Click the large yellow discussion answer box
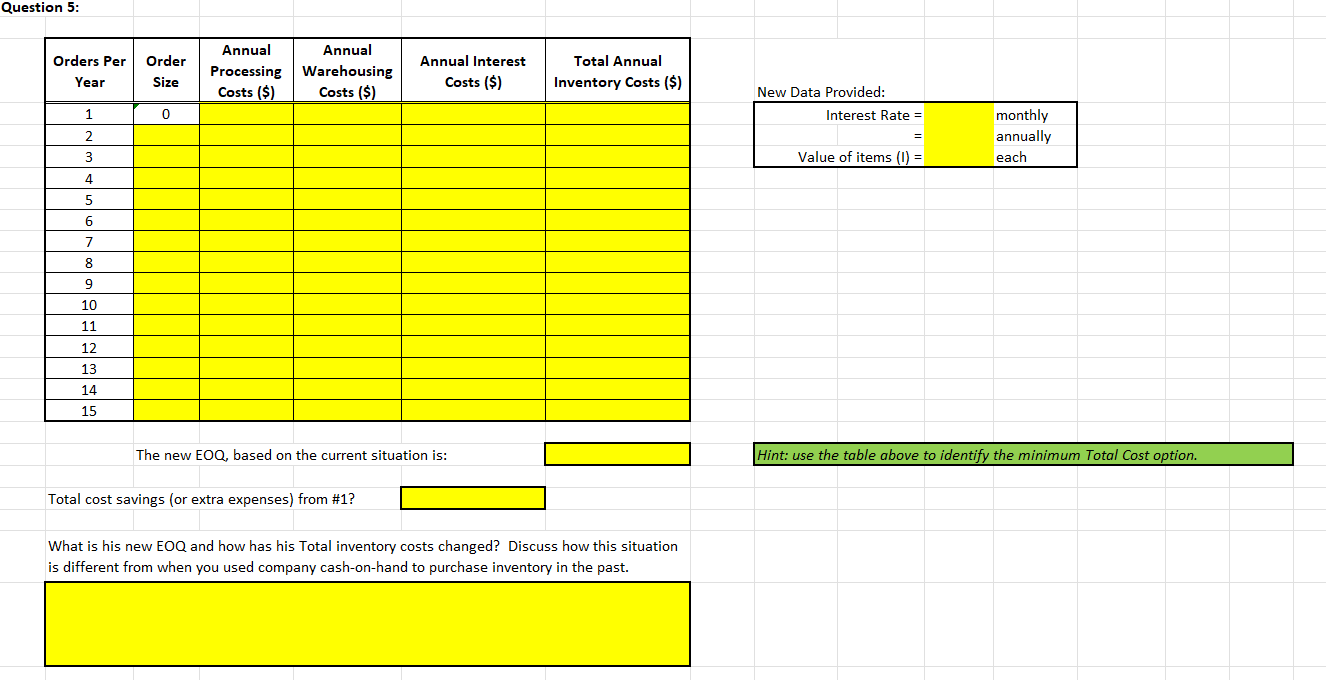 pyautogui.click(x=367, y=624)
